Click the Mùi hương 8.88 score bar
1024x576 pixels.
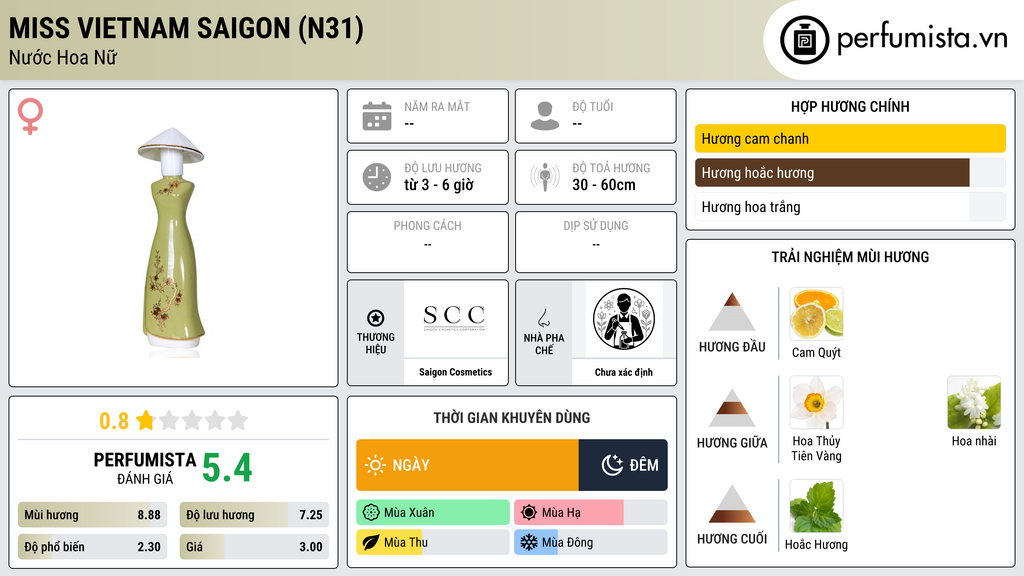93,515
